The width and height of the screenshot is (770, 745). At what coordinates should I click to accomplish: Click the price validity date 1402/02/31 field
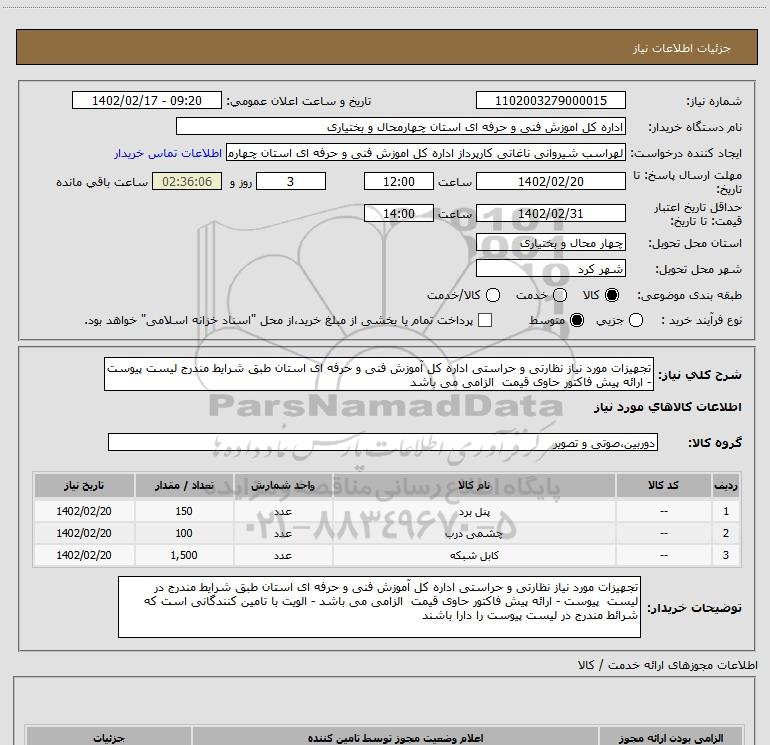pos(550,214)
